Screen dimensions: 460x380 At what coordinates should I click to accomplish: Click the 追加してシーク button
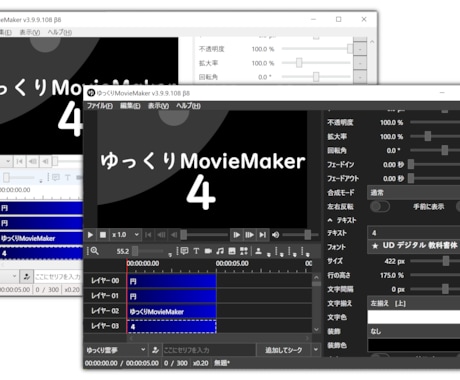pyautogui.click(x=284, y=350)
